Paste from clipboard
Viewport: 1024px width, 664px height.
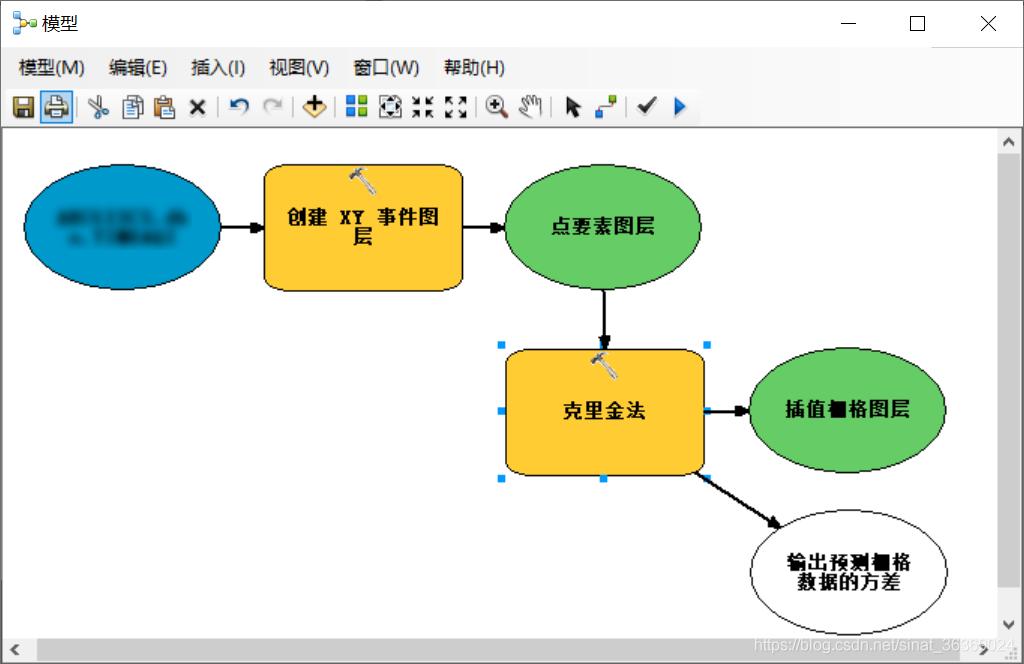click(x=163, y=106)
